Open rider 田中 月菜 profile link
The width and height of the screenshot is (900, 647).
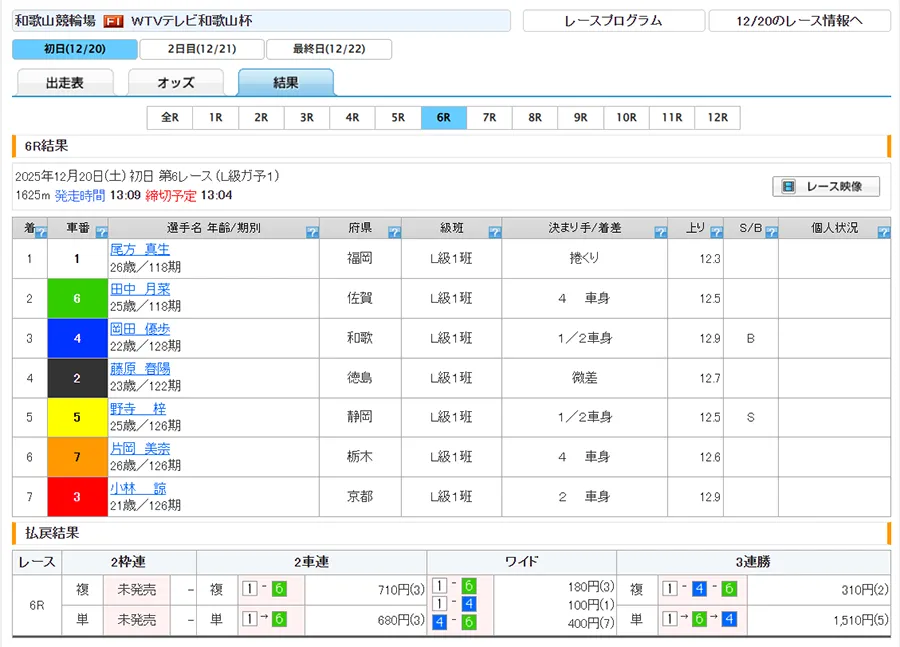click(x=140, y=290)
